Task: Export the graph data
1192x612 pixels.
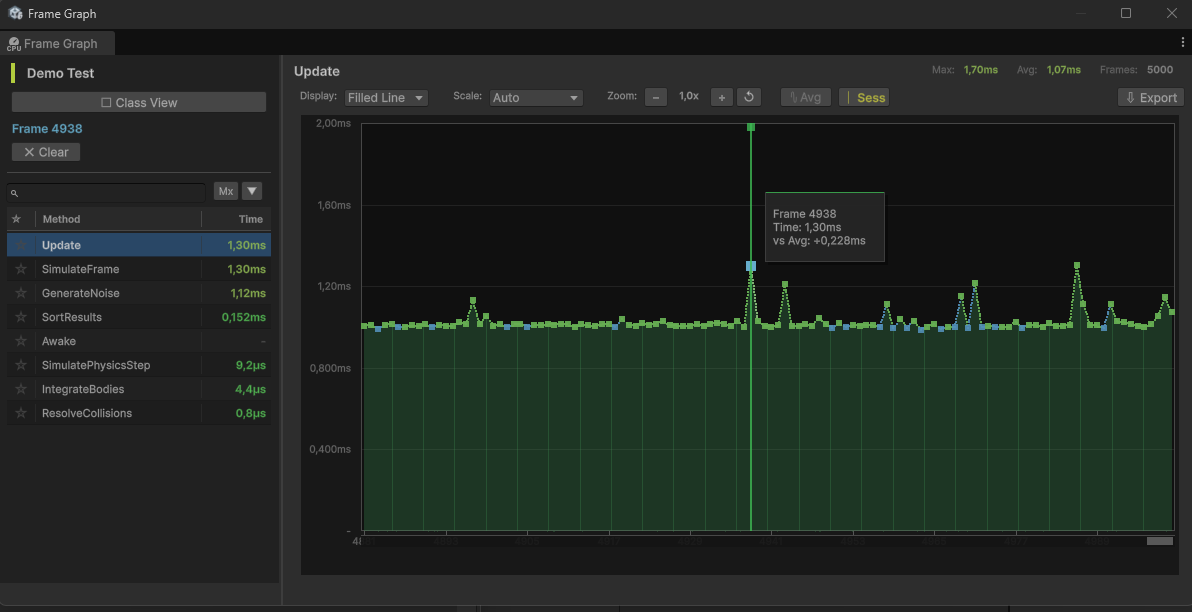Action: (x=1151, y=97)
